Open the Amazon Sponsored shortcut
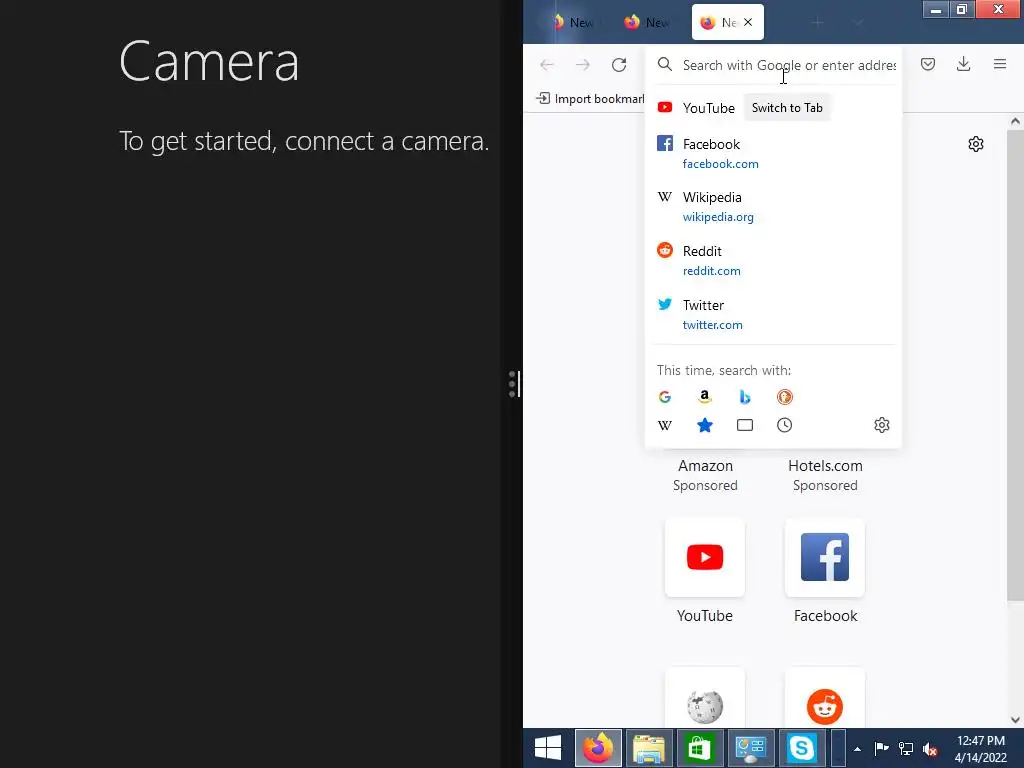Image resolution: width=1024 pixels, height=768 pixels. pos(705,475)
